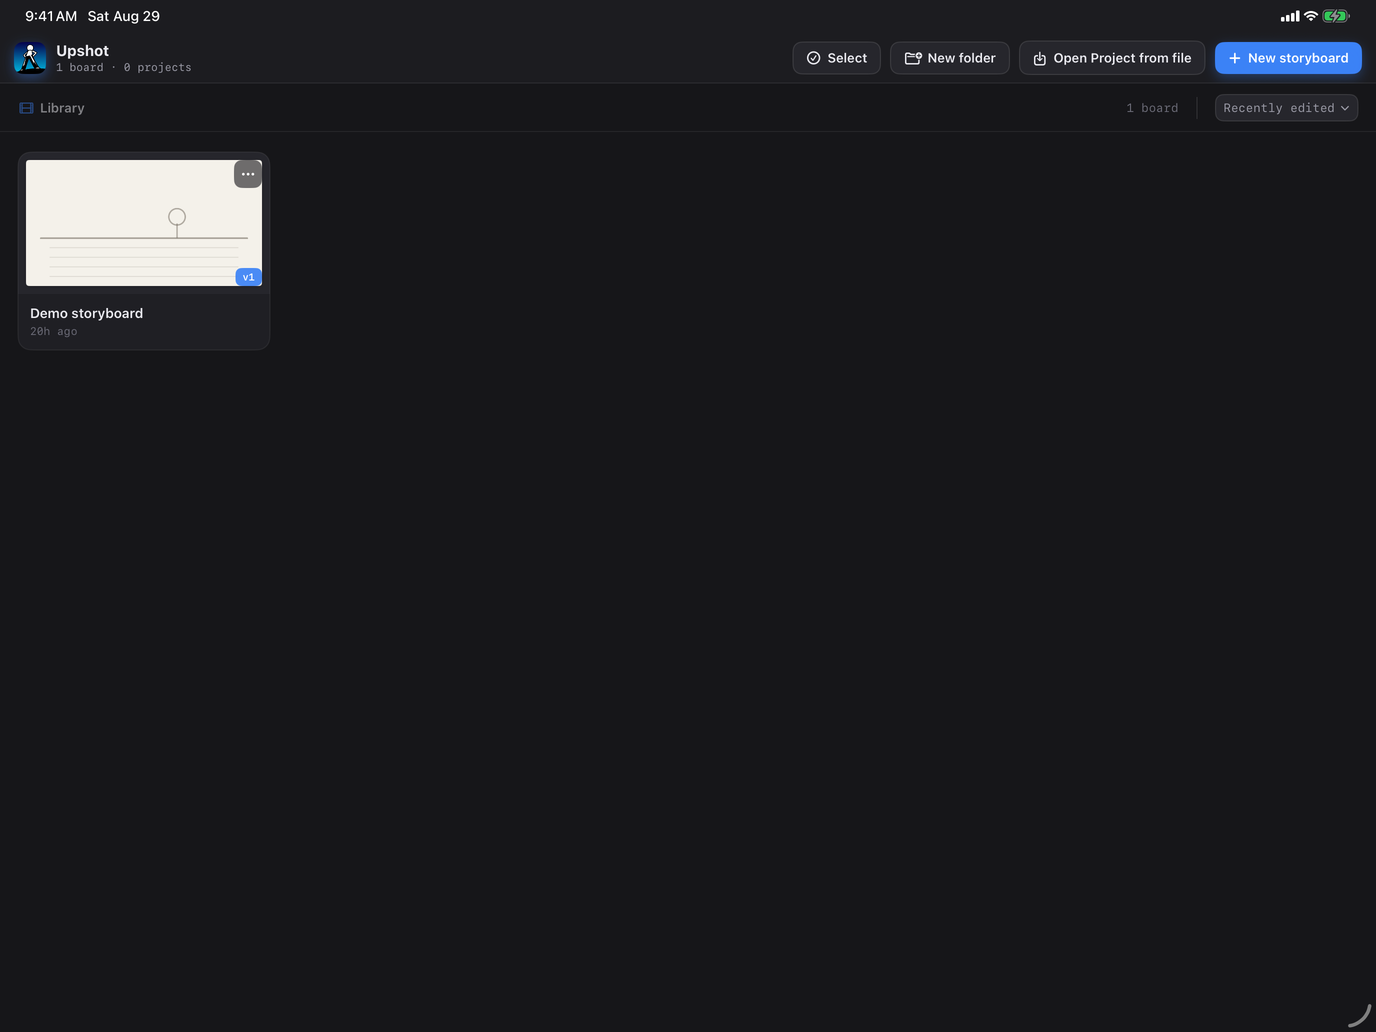Viewport: 1376px width, 1032px height.
Task: Create a New folder
Action: coord(950,58)
